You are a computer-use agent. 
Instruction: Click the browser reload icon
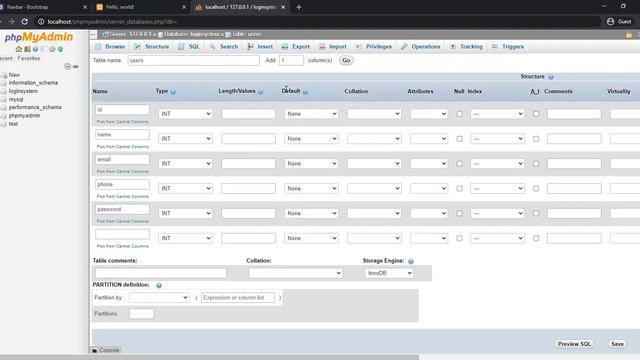(24, 22)
